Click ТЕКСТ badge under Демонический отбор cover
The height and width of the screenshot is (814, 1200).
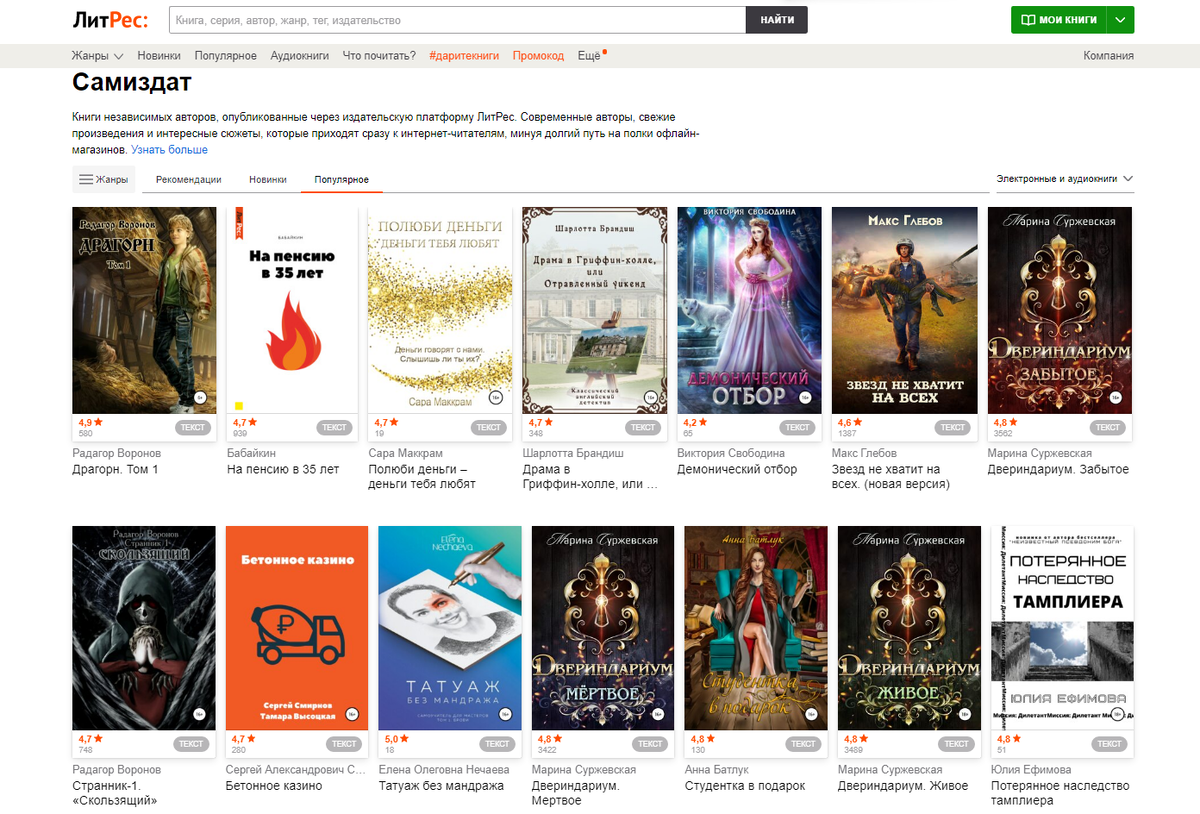pyautogui.click(x=797, y=427)
